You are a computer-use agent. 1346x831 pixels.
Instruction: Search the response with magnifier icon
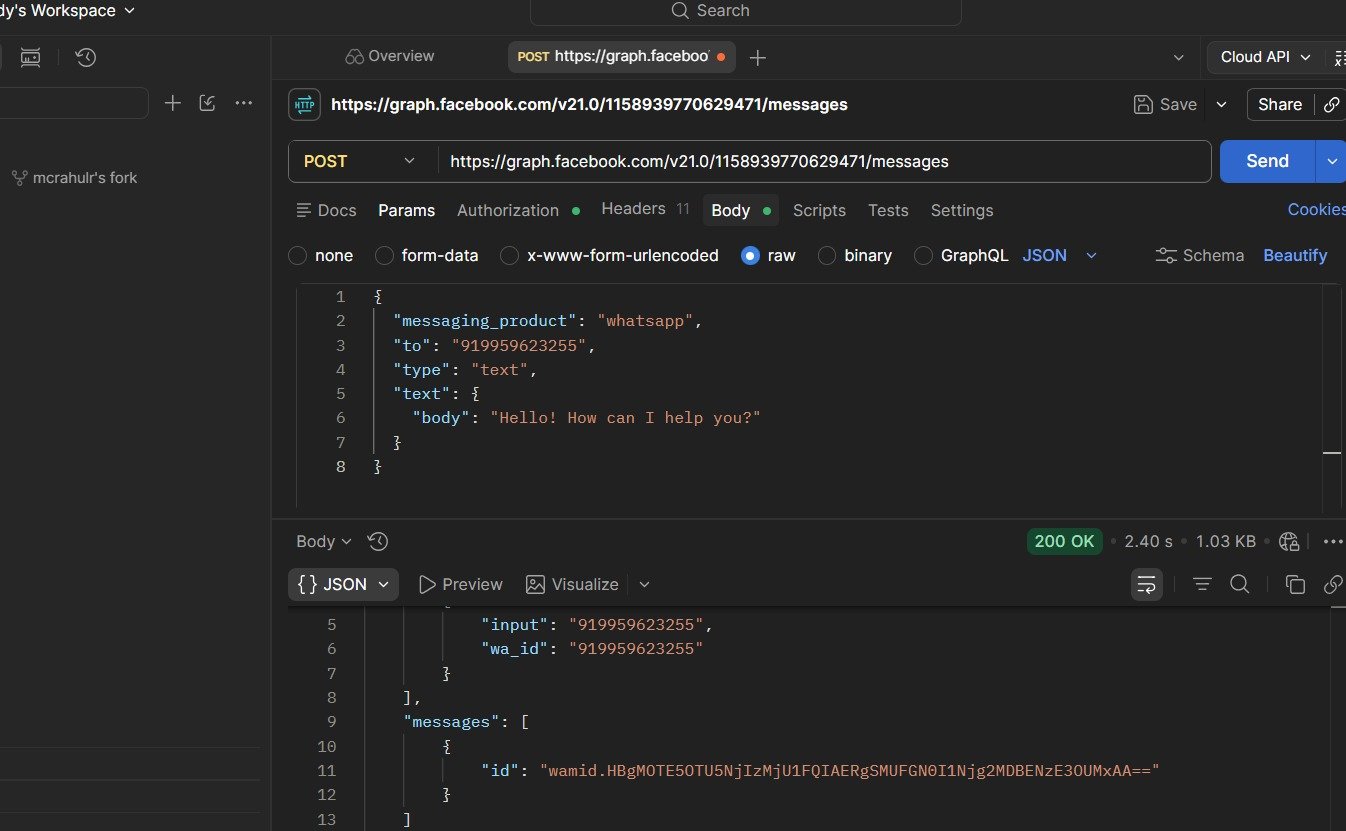click(x=1239, y=584)
